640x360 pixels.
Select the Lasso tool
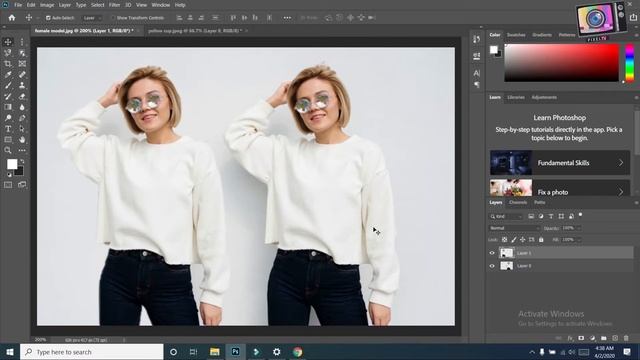point(8,53)
